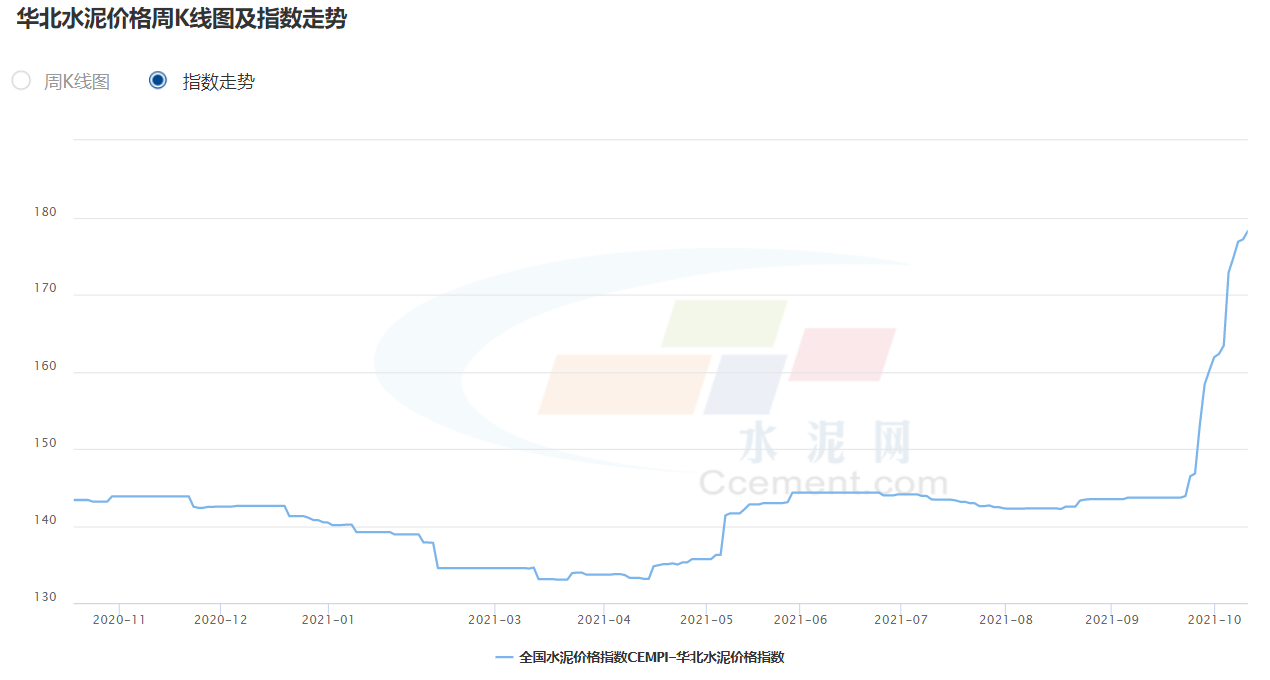The image size is (1270, 680).
Task: Click y-axis value 180
Action: coord(46,213)
